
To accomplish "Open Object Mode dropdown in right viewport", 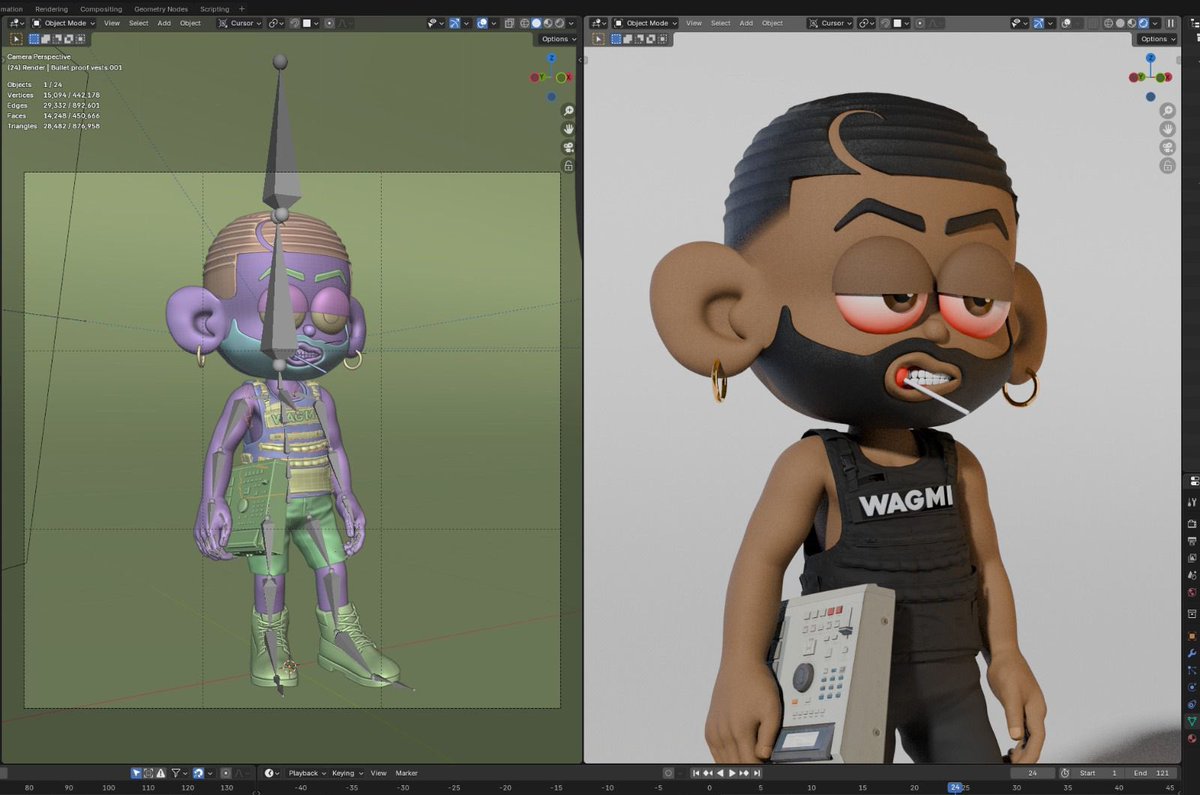I will coord(646,23).
